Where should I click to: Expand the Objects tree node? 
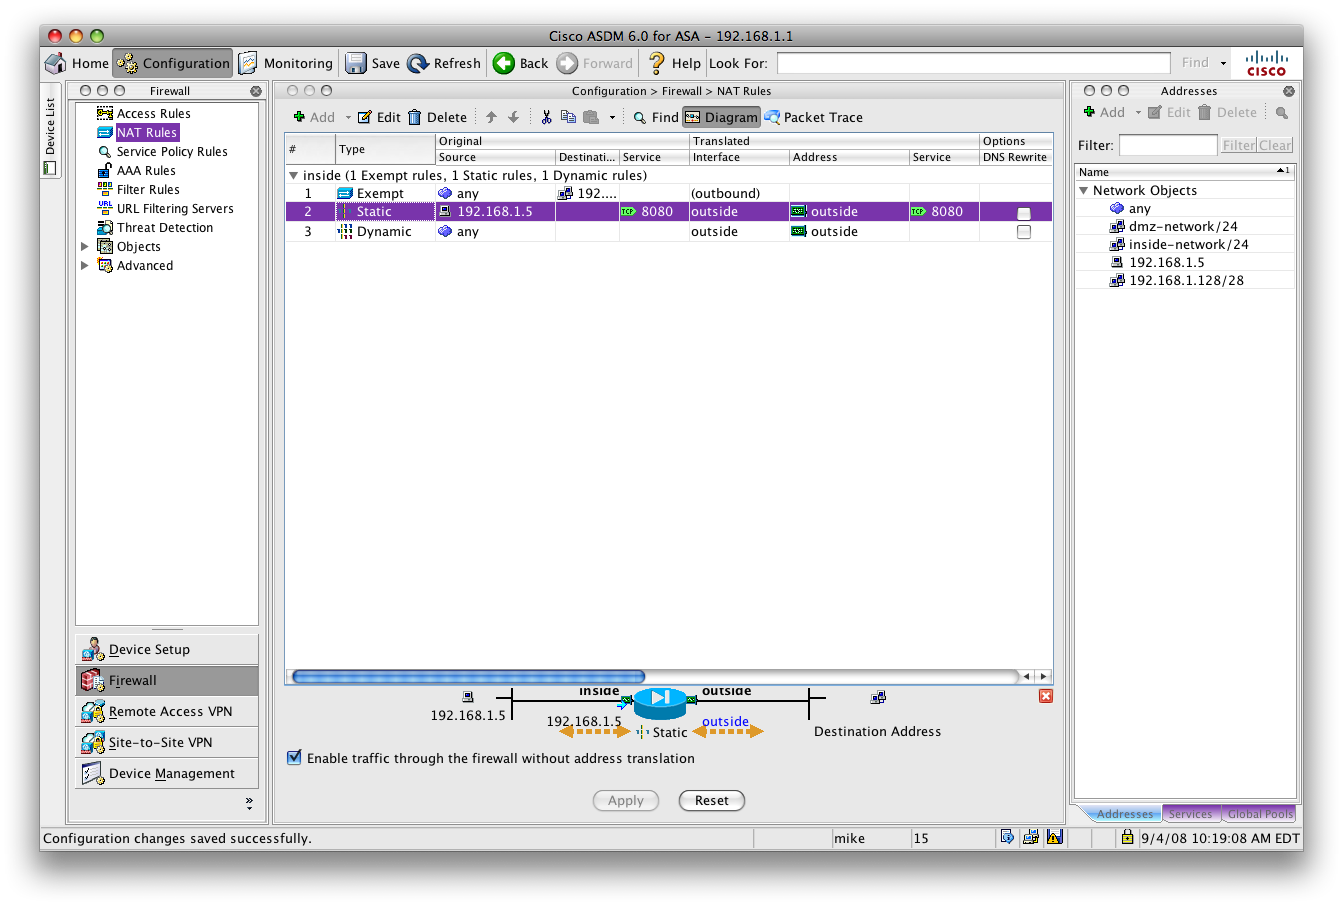click(85, 246)
